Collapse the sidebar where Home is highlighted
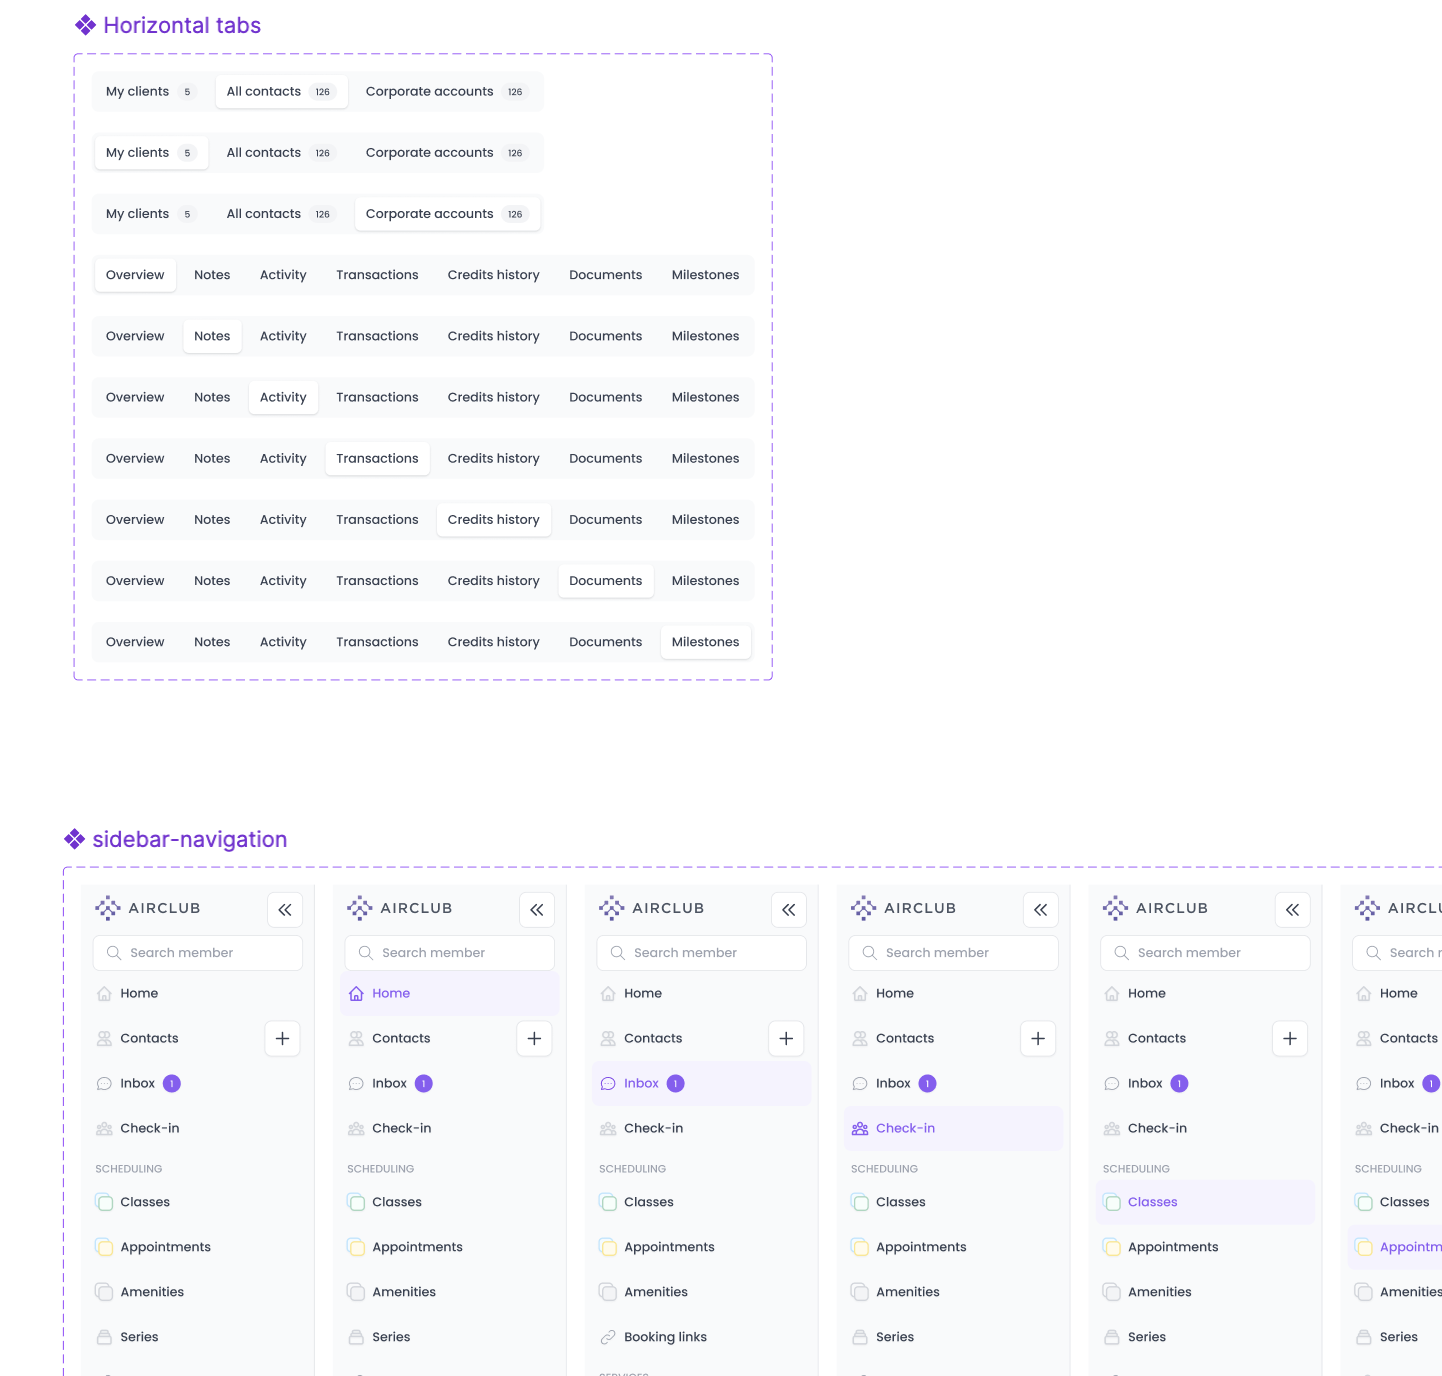This screenshot has width=1442, height=1376. [537, 909]
